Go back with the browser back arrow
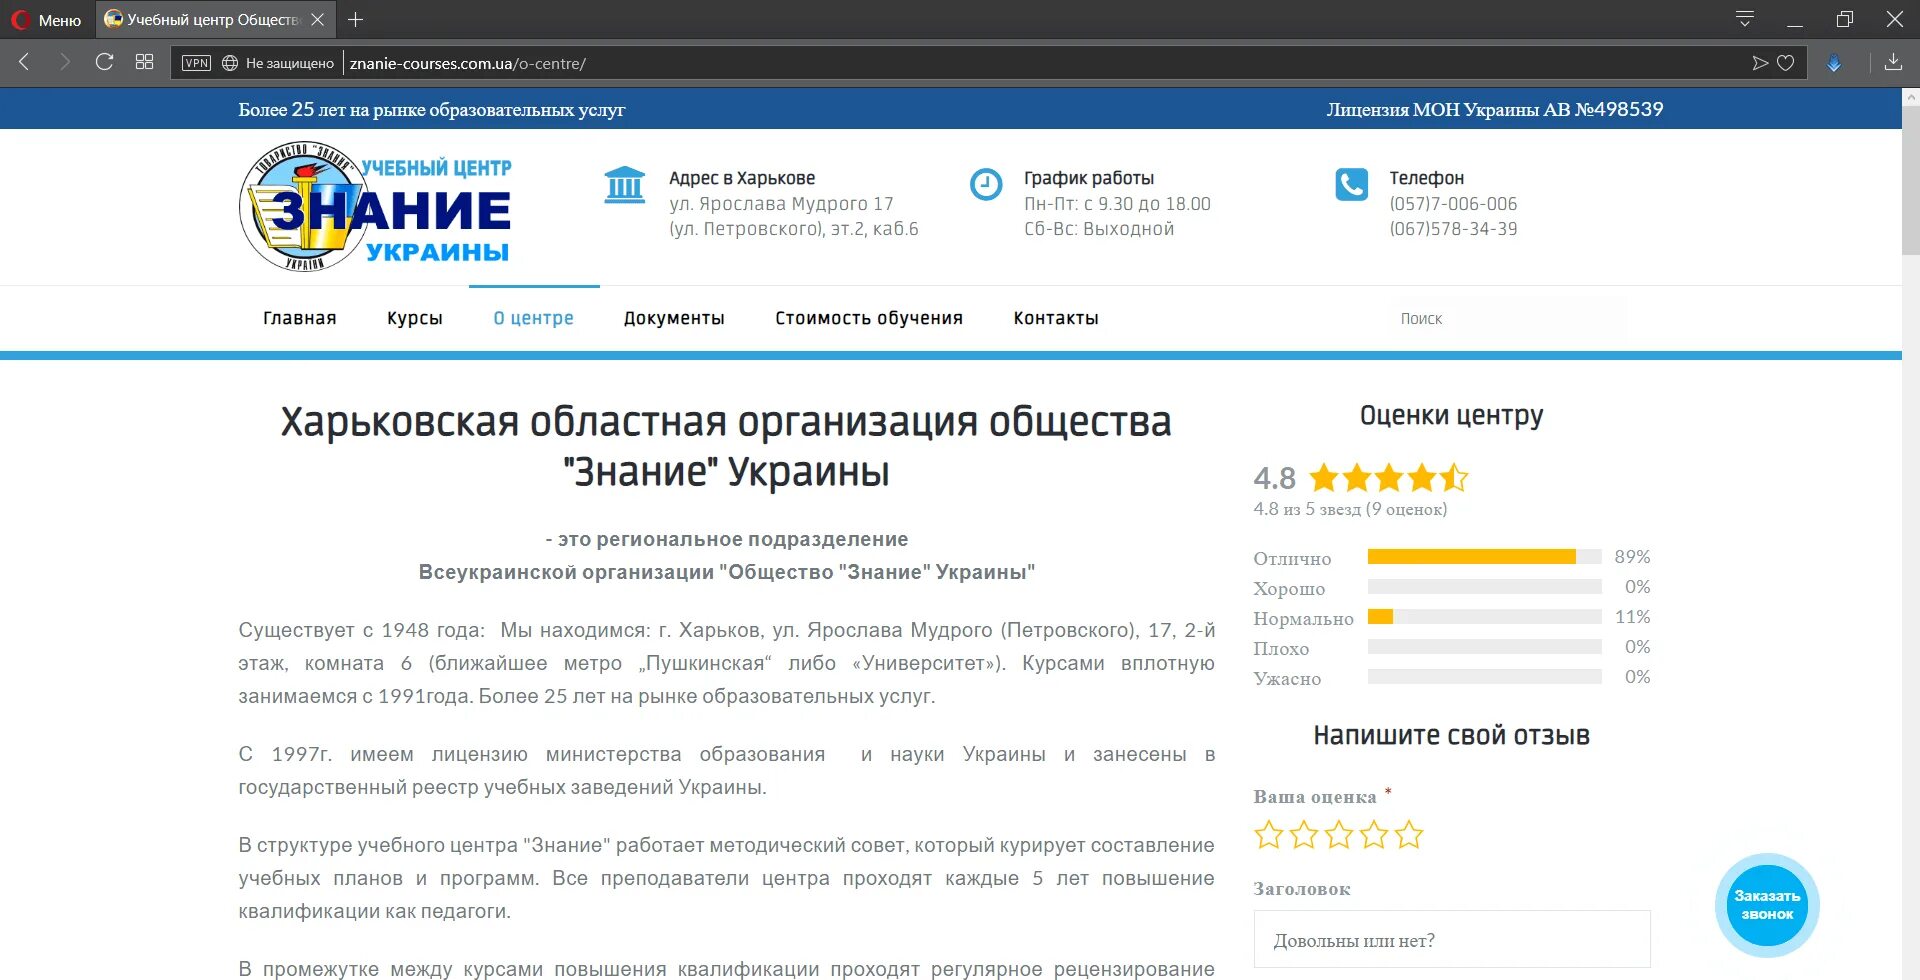 25,62
